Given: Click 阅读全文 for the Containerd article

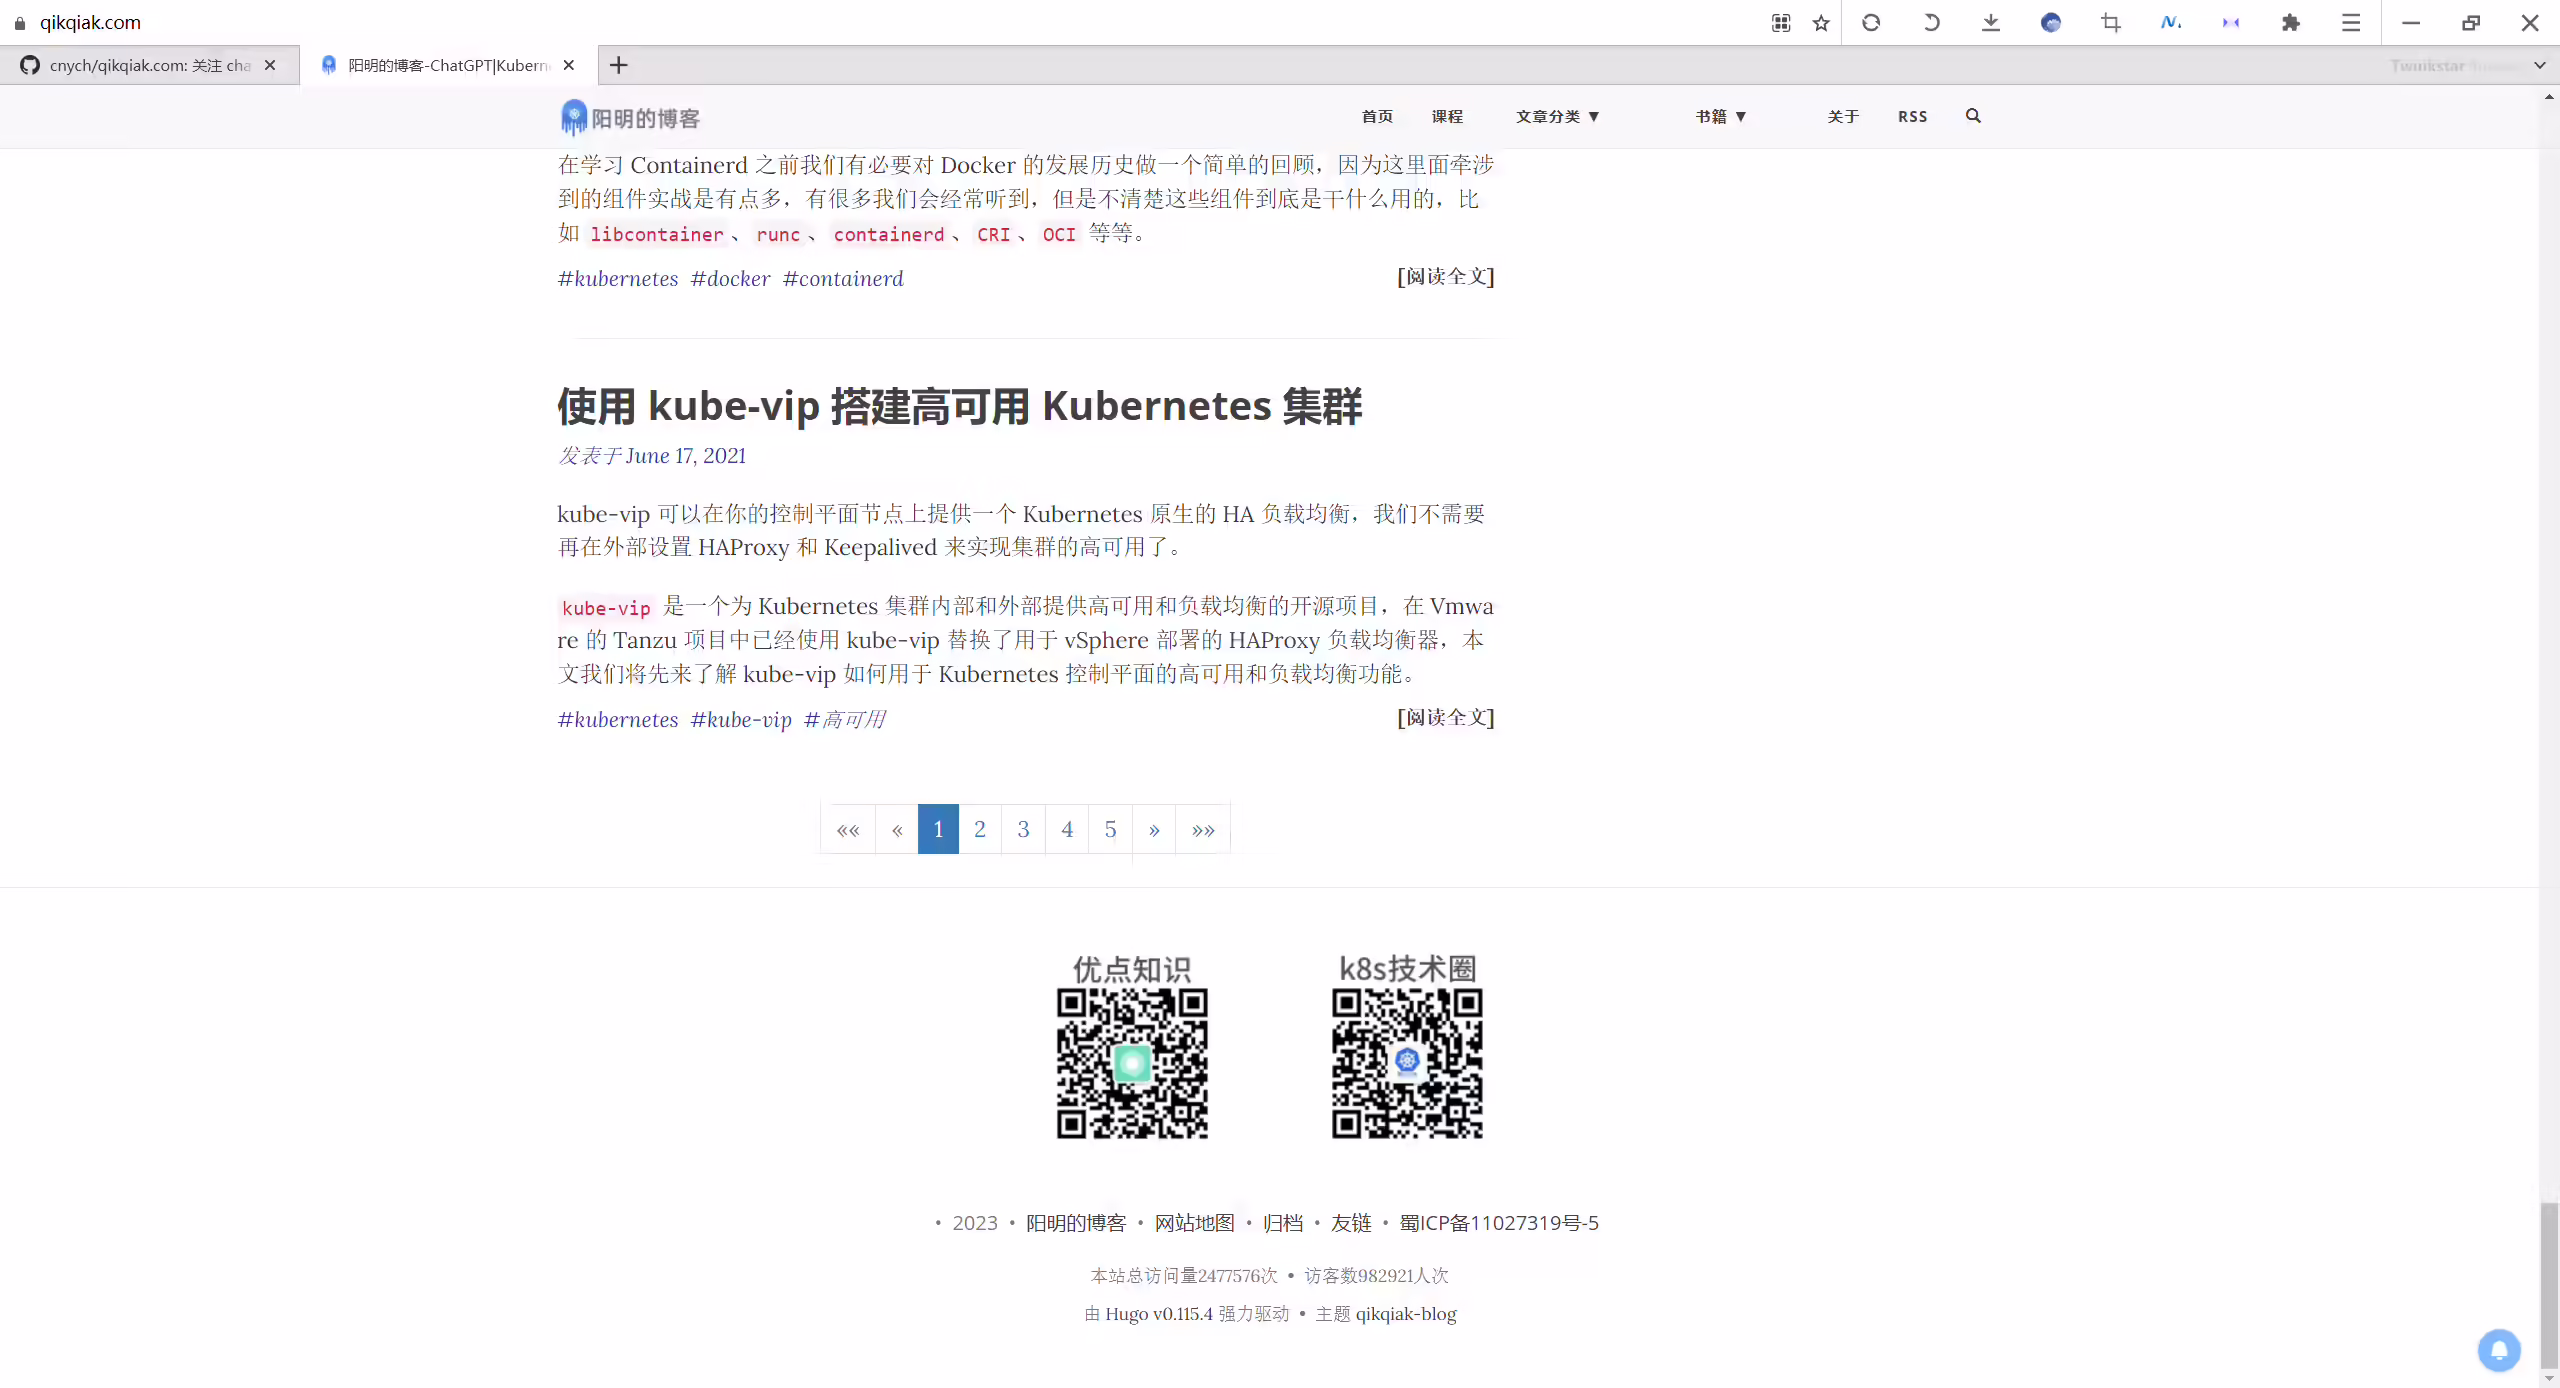Looking at the screenshot, I should [x=1446, y=277].
